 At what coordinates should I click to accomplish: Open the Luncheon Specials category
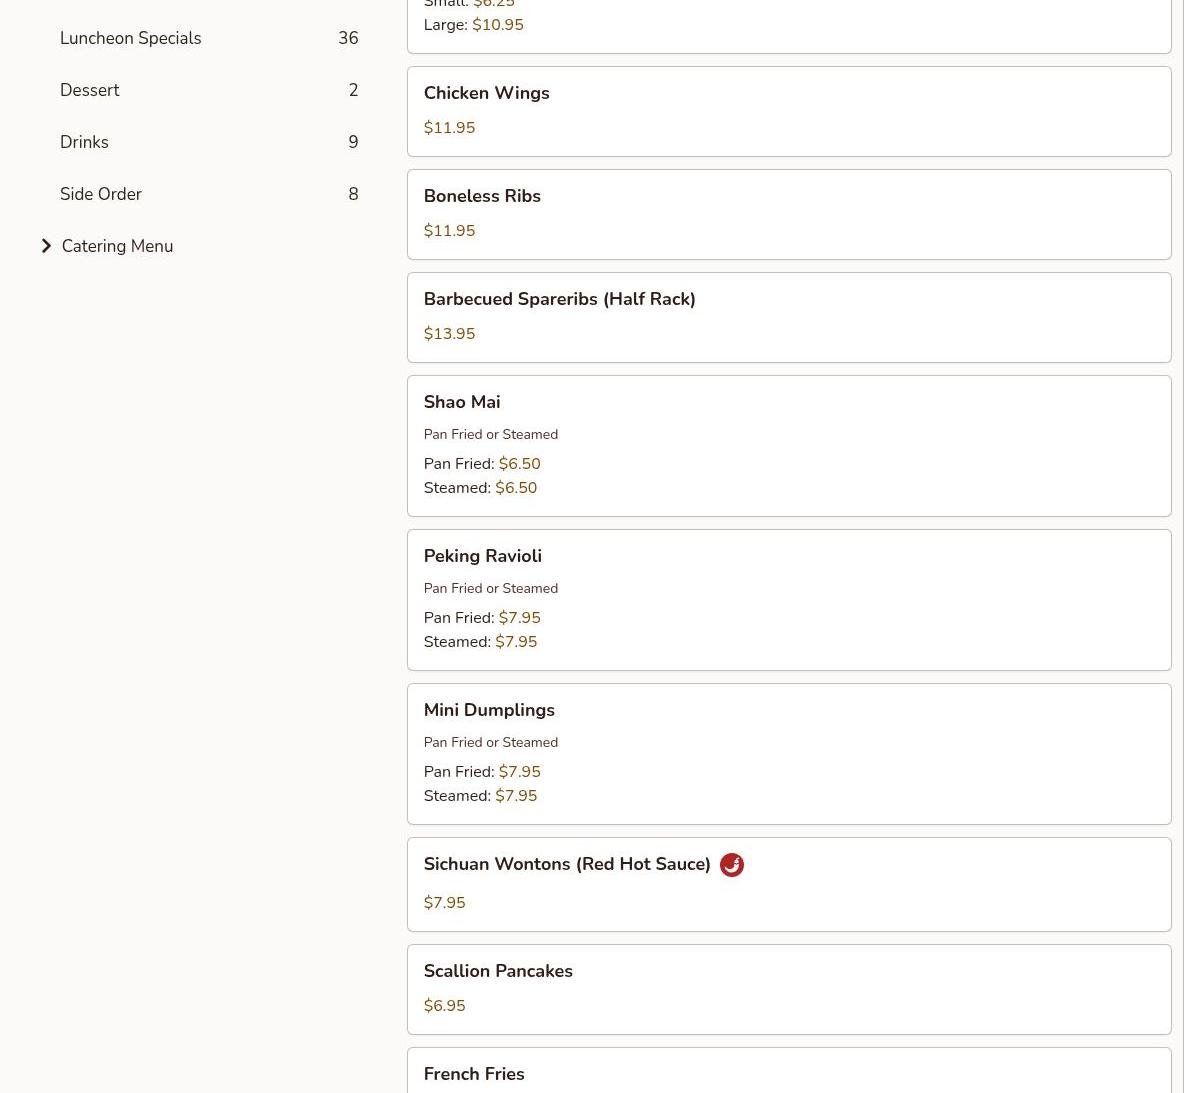tap(130, 38)
